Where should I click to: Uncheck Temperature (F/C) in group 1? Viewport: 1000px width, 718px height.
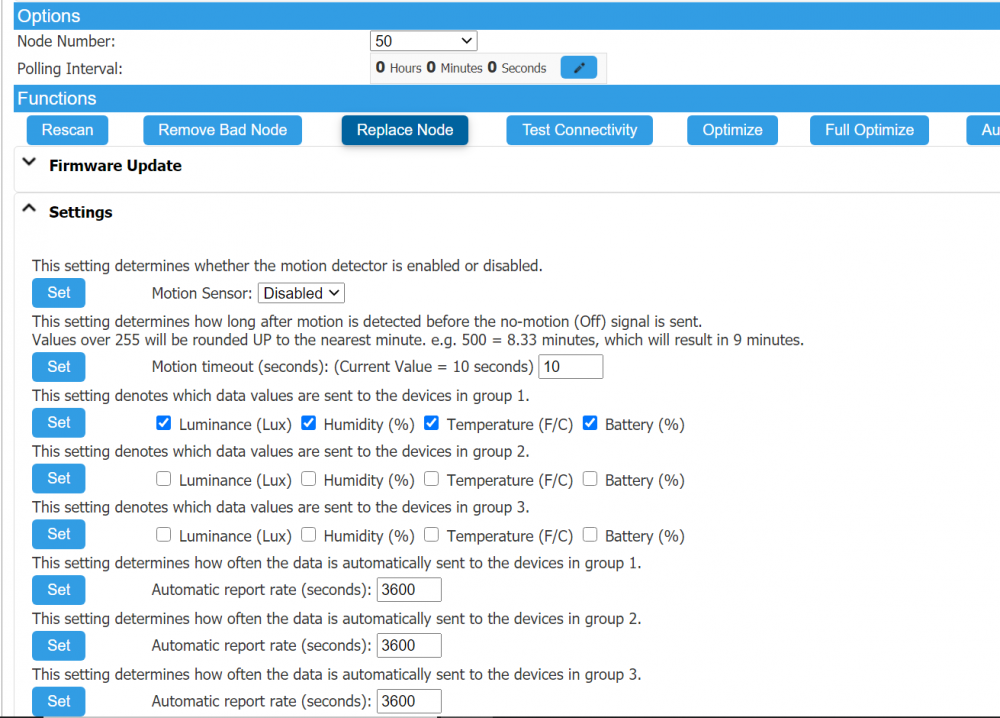(431, 423)
